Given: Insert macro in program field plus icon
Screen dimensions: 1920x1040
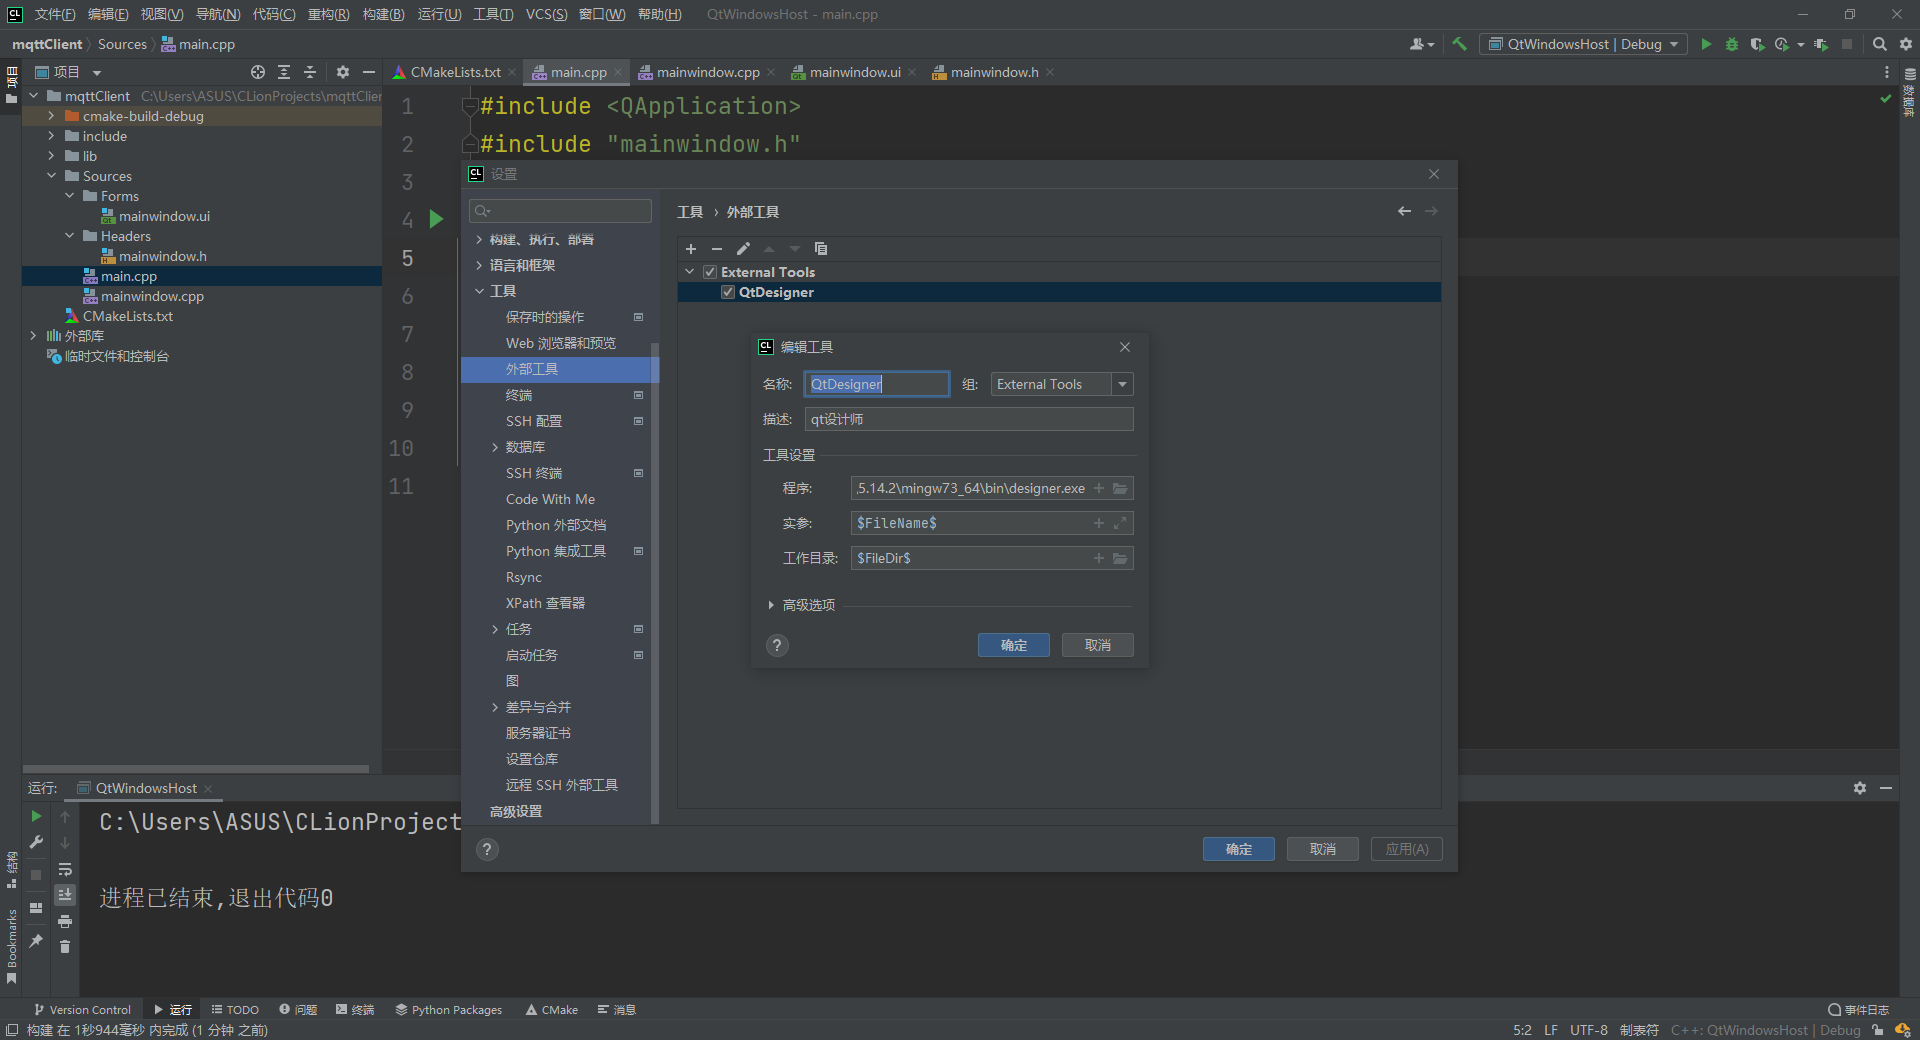Looking at the screenshot, I should 1099,489.
